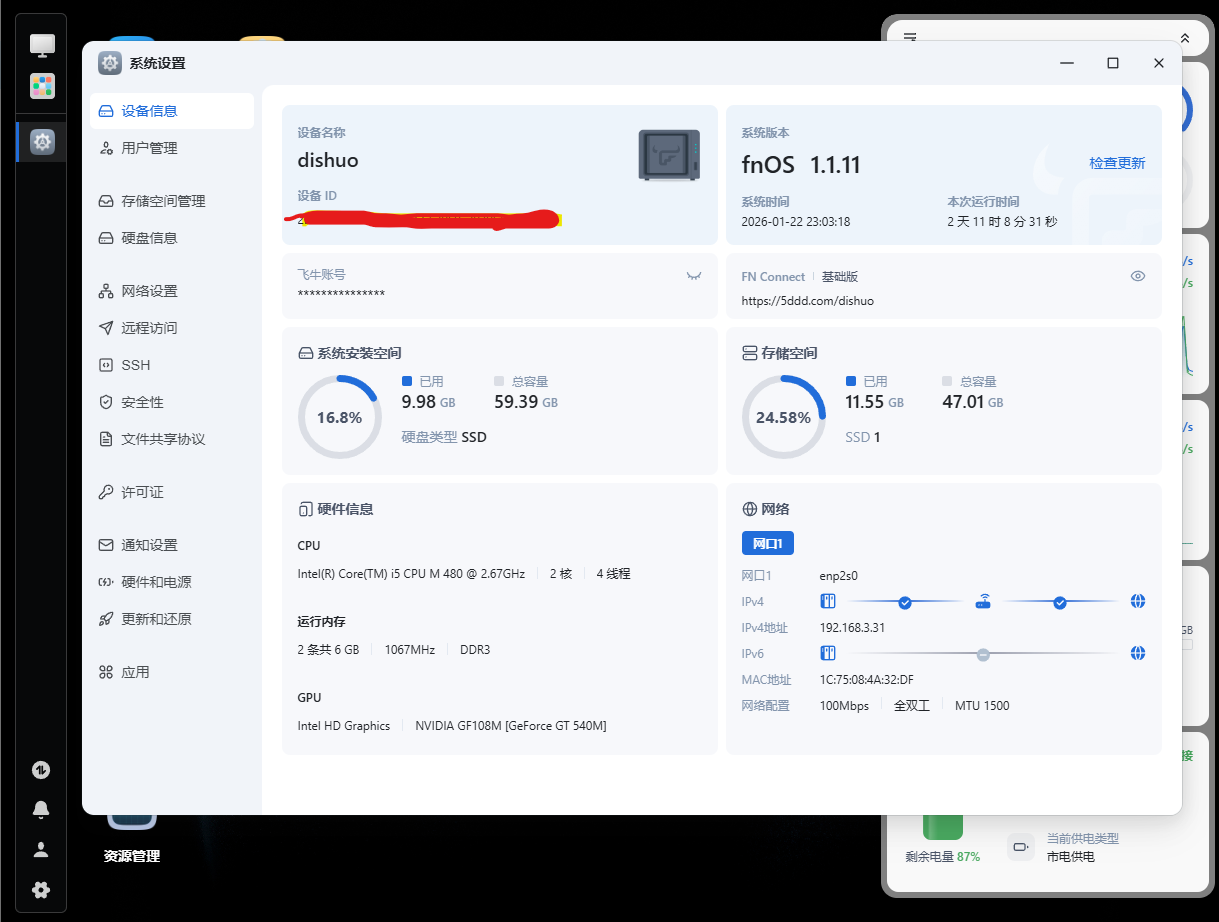Open 远程访问 in the sidebar
The width and height of the screenshot is (1219, 922).
[x=172, y=328]
